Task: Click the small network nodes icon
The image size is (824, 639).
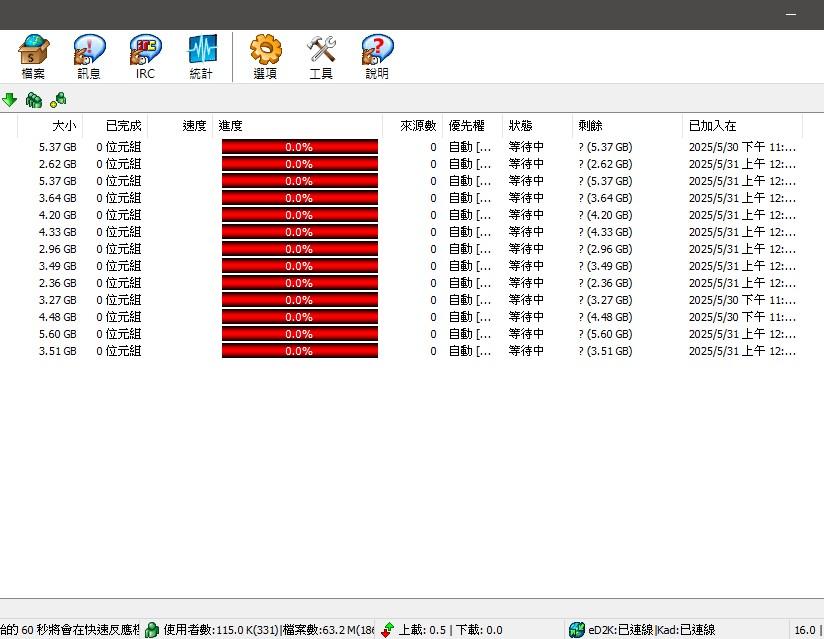Action: coord(58,99)
